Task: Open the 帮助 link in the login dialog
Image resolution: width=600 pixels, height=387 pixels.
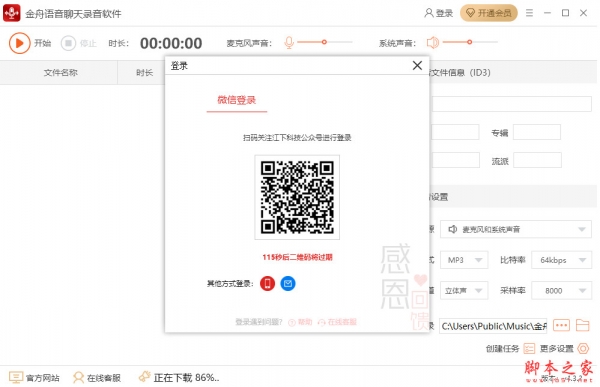Action: (301, 322)
